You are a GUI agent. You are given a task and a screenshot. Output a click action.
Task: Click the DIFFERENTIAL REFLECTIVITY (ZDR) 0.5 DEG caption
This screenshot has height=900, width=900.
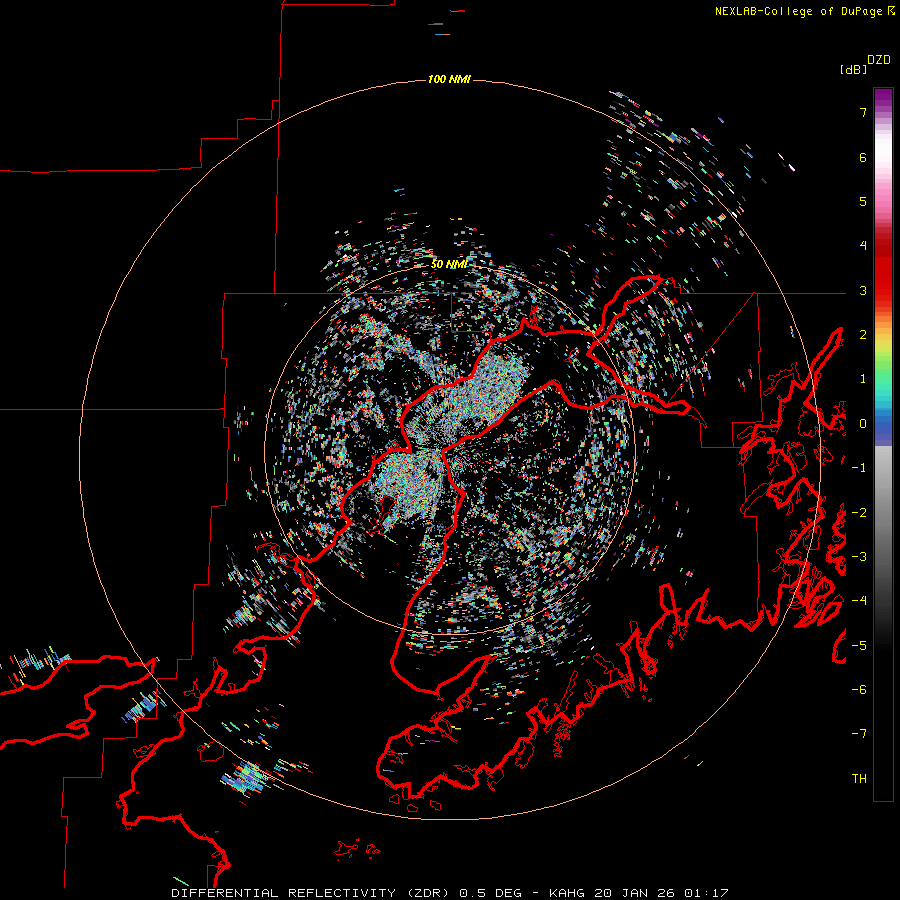click(x=346, y=893)
